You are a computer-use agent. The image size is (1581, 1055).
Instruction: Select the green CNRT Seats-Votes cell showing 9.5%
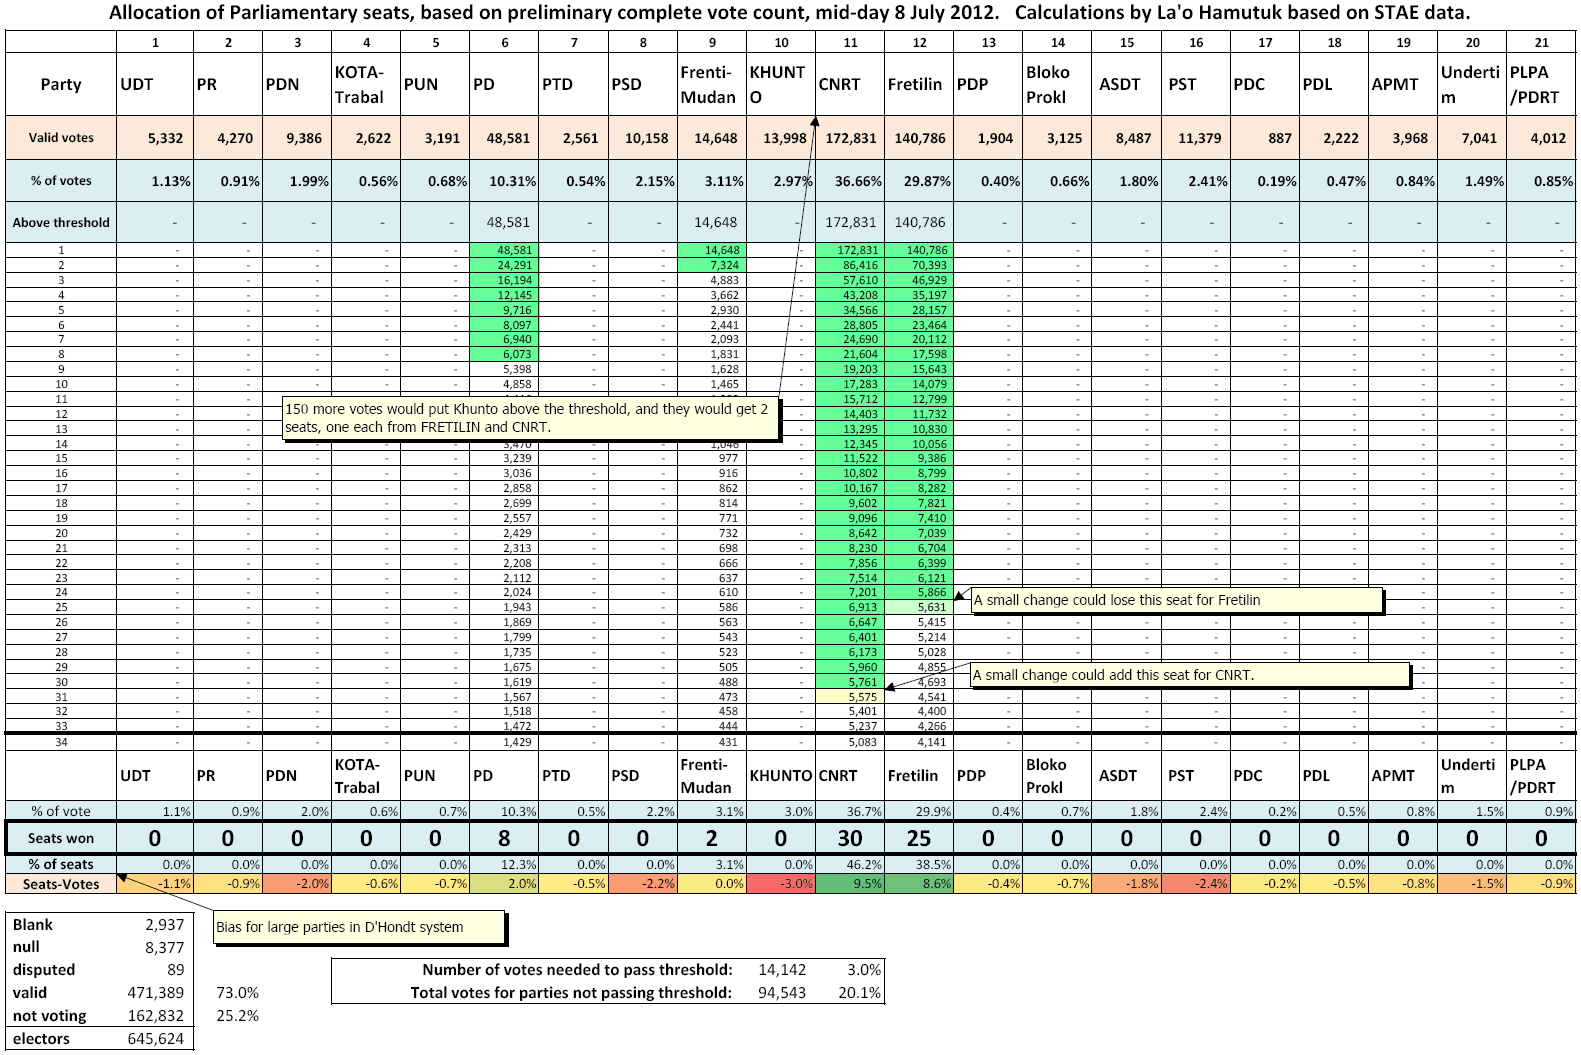[x=850, y=884]
